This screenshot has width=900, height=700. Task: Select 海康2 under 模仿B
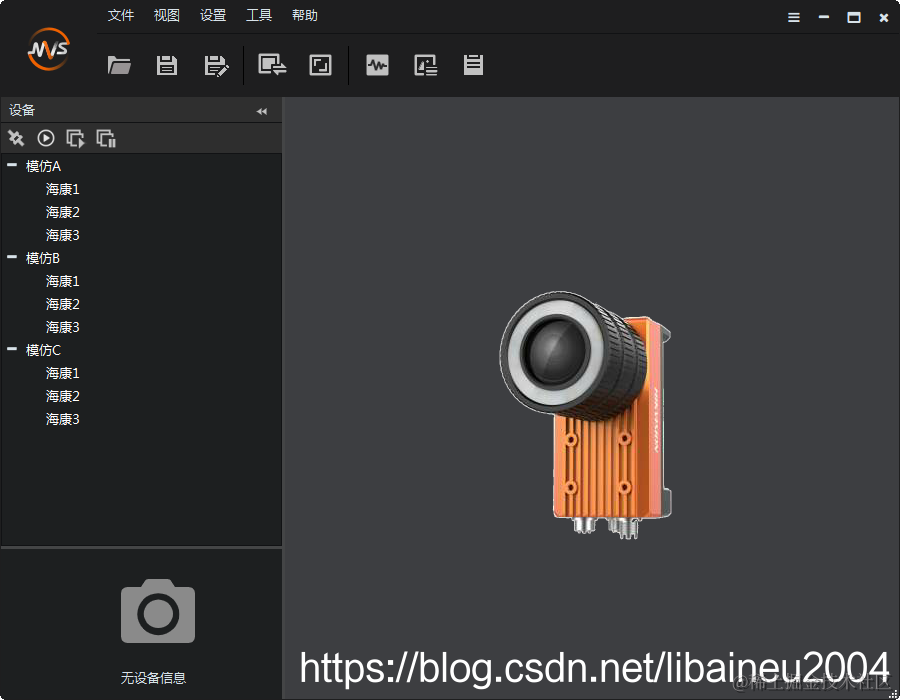[x=63, y=304]
